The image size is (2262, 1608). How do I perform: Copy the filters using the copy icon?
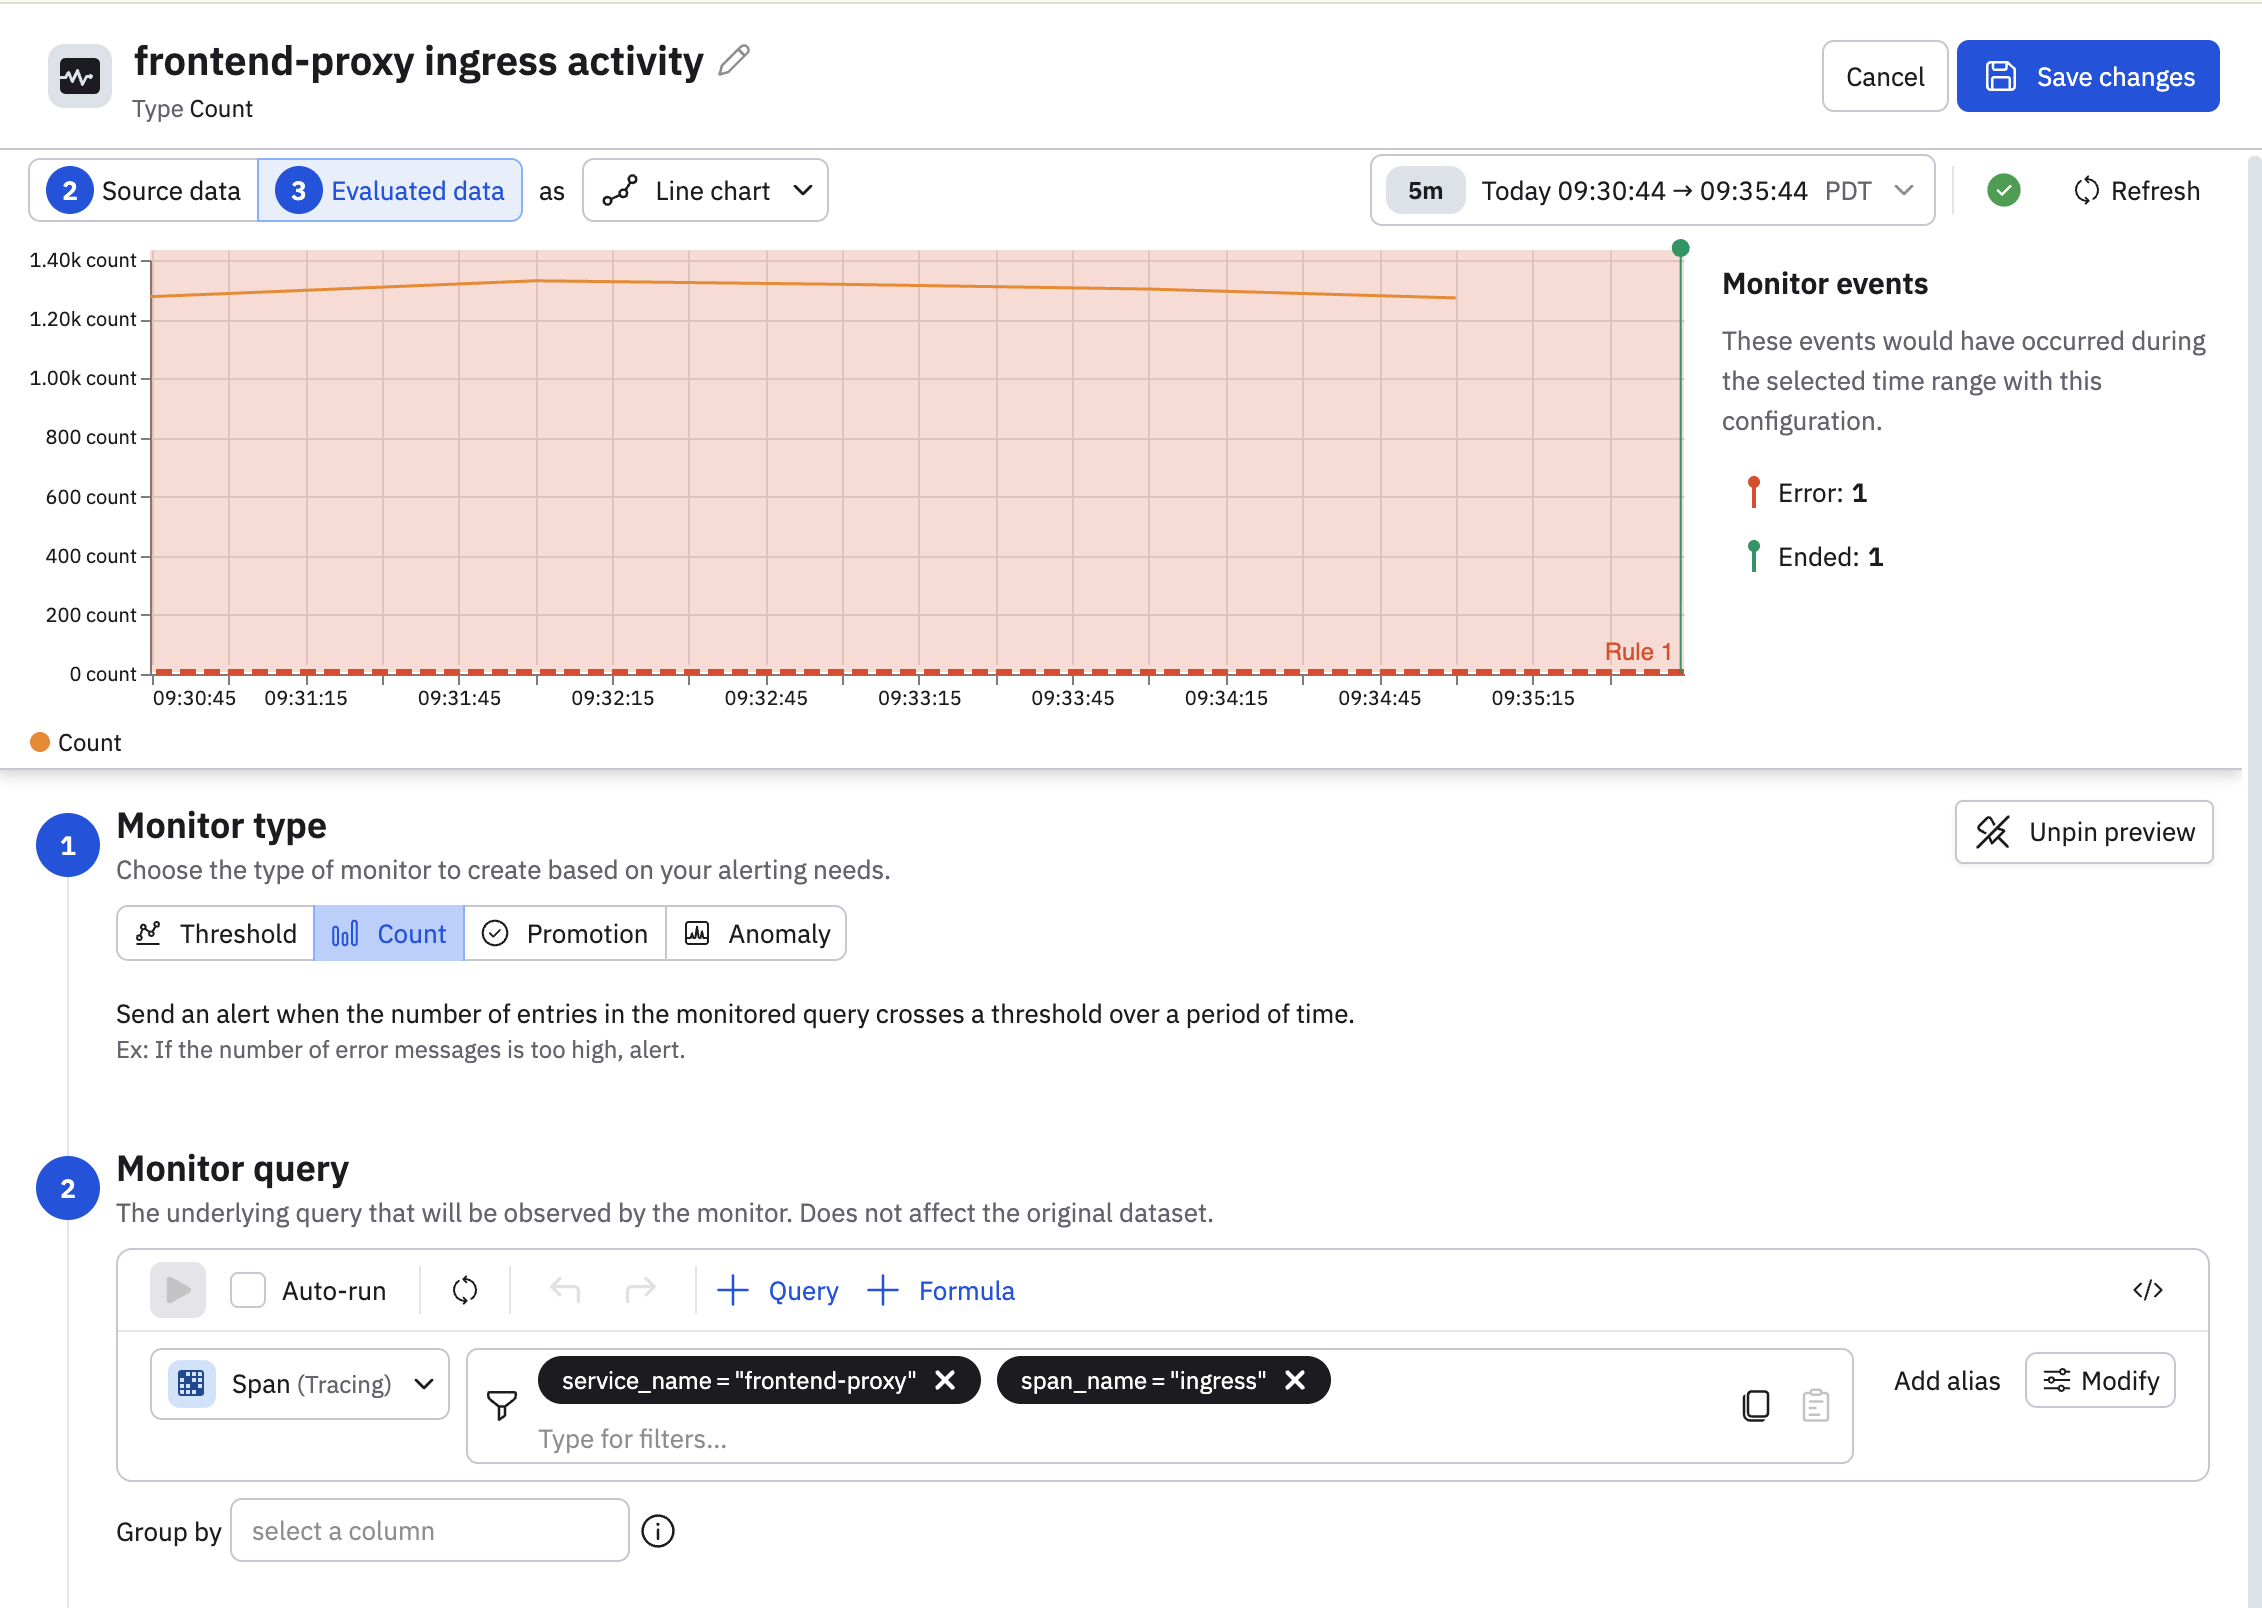pos(1756,1405)
